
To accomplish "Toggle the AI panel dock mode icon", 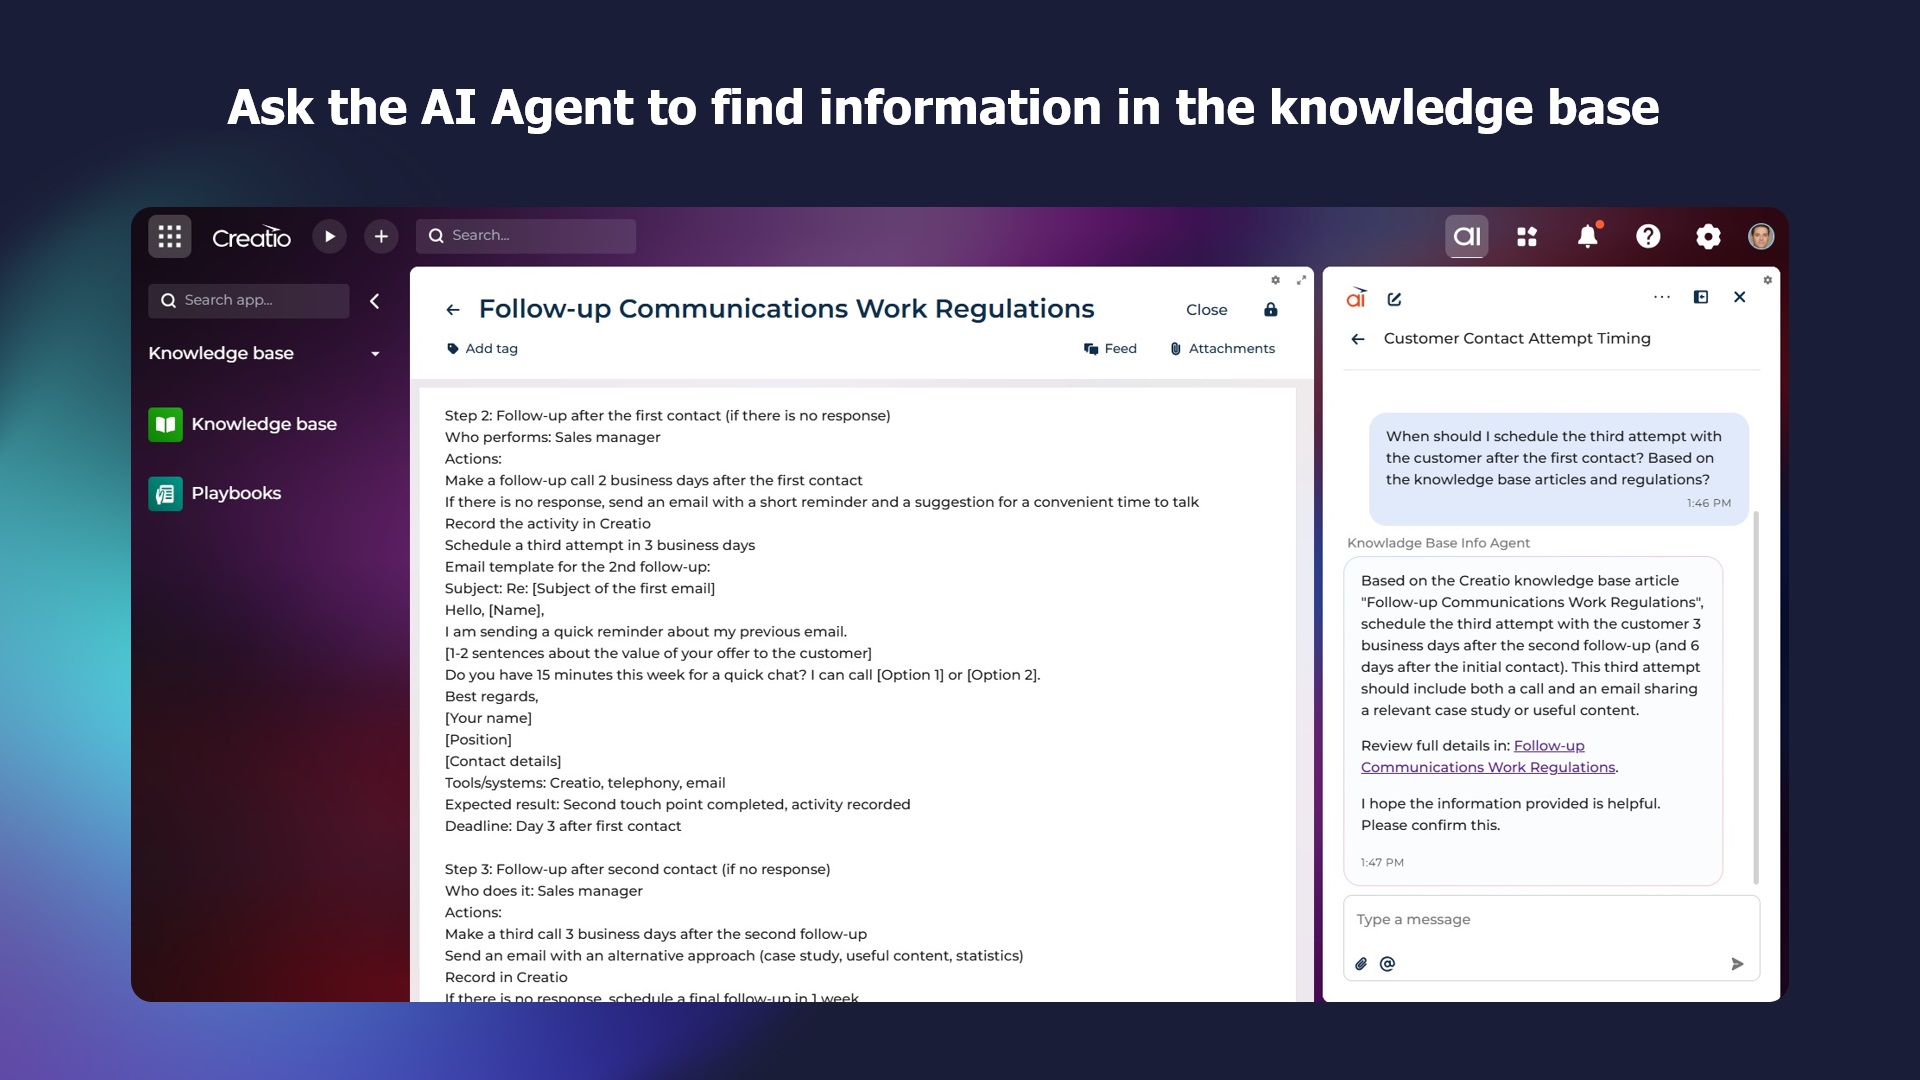I will 1700,297.
